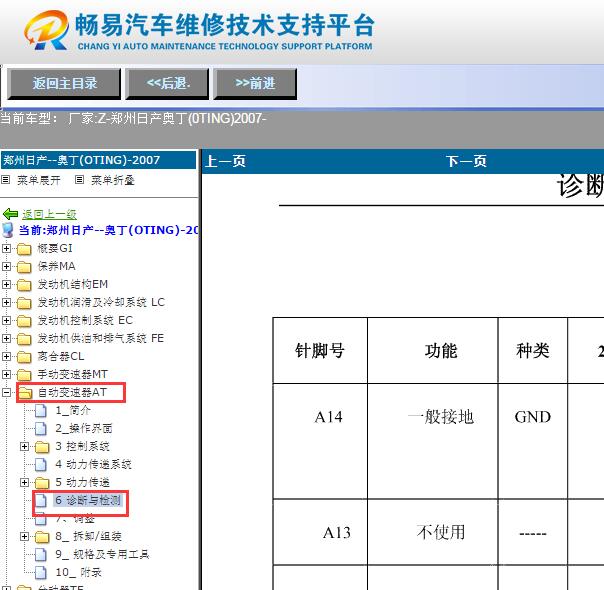Expand the 概要GI tree node
604x590 pixels.
[6, 248]
